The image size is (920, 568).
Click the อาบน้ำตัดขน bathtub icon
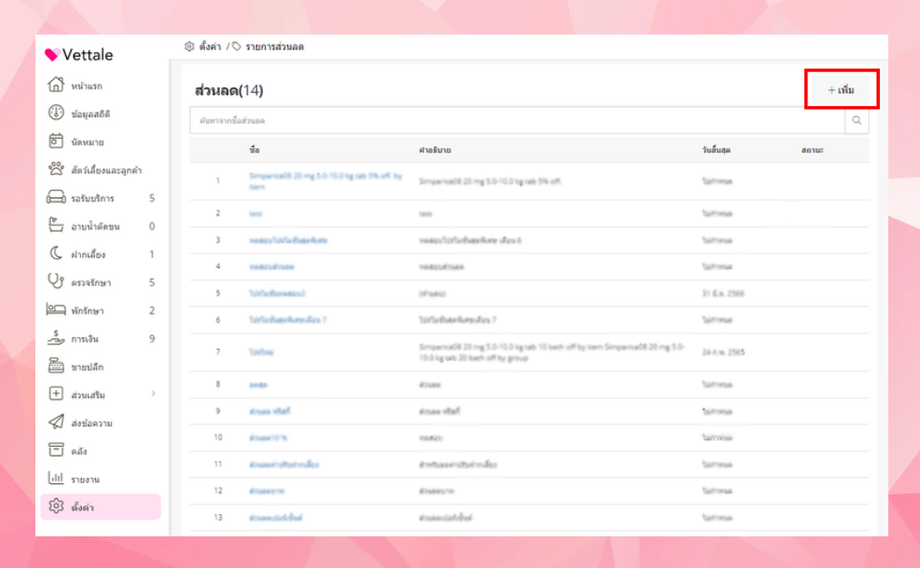(56, 226)
